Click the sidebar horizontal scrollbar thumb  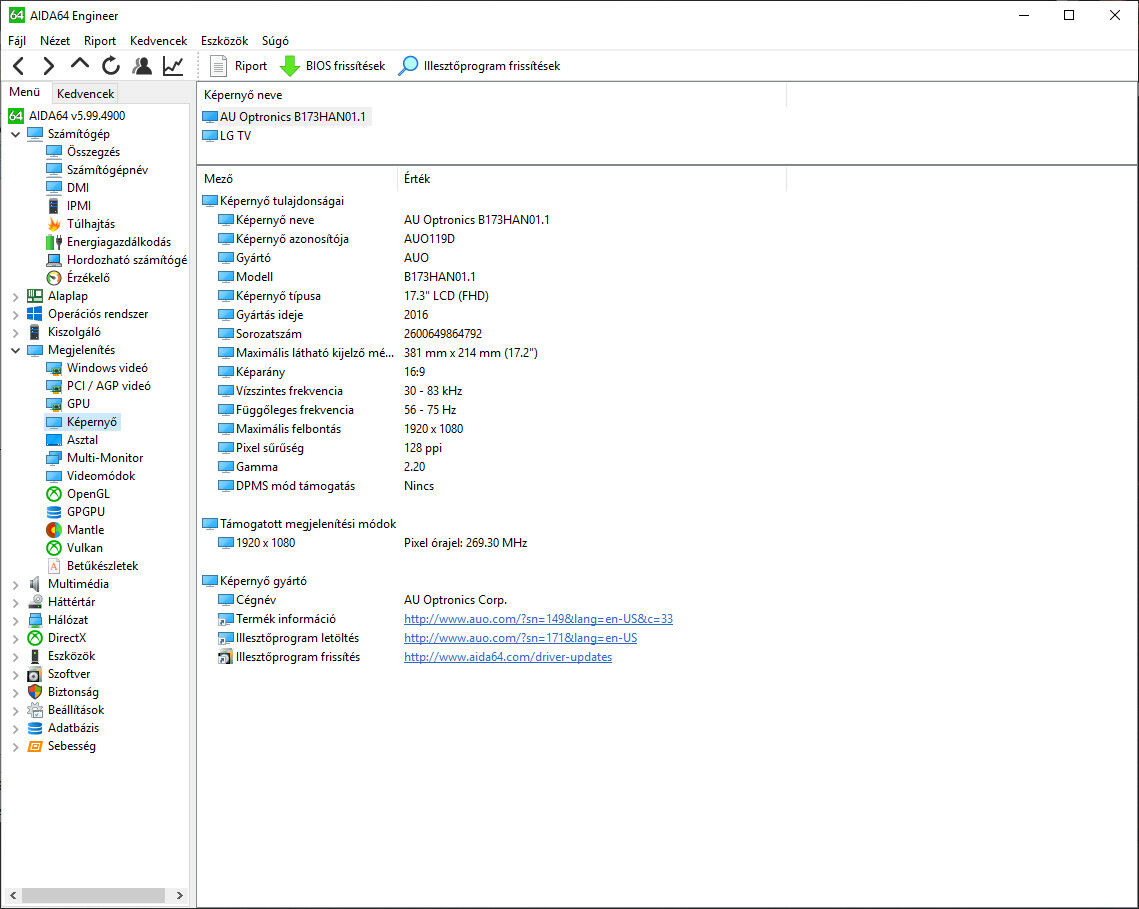pos(93,895)
